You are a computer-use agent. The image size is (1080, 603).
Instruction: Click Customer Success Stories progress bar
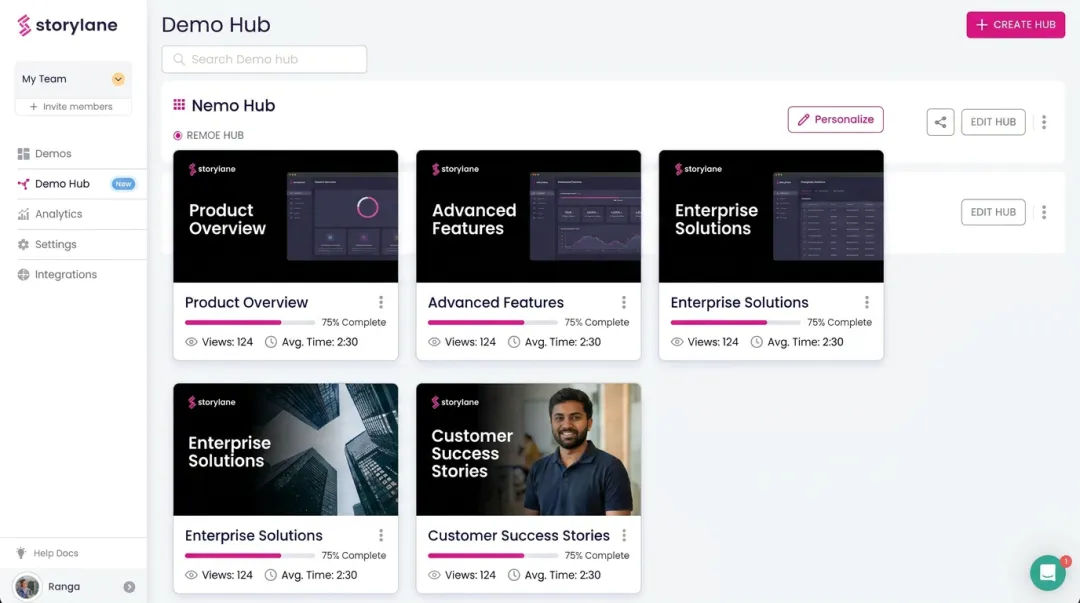[492, 555]
